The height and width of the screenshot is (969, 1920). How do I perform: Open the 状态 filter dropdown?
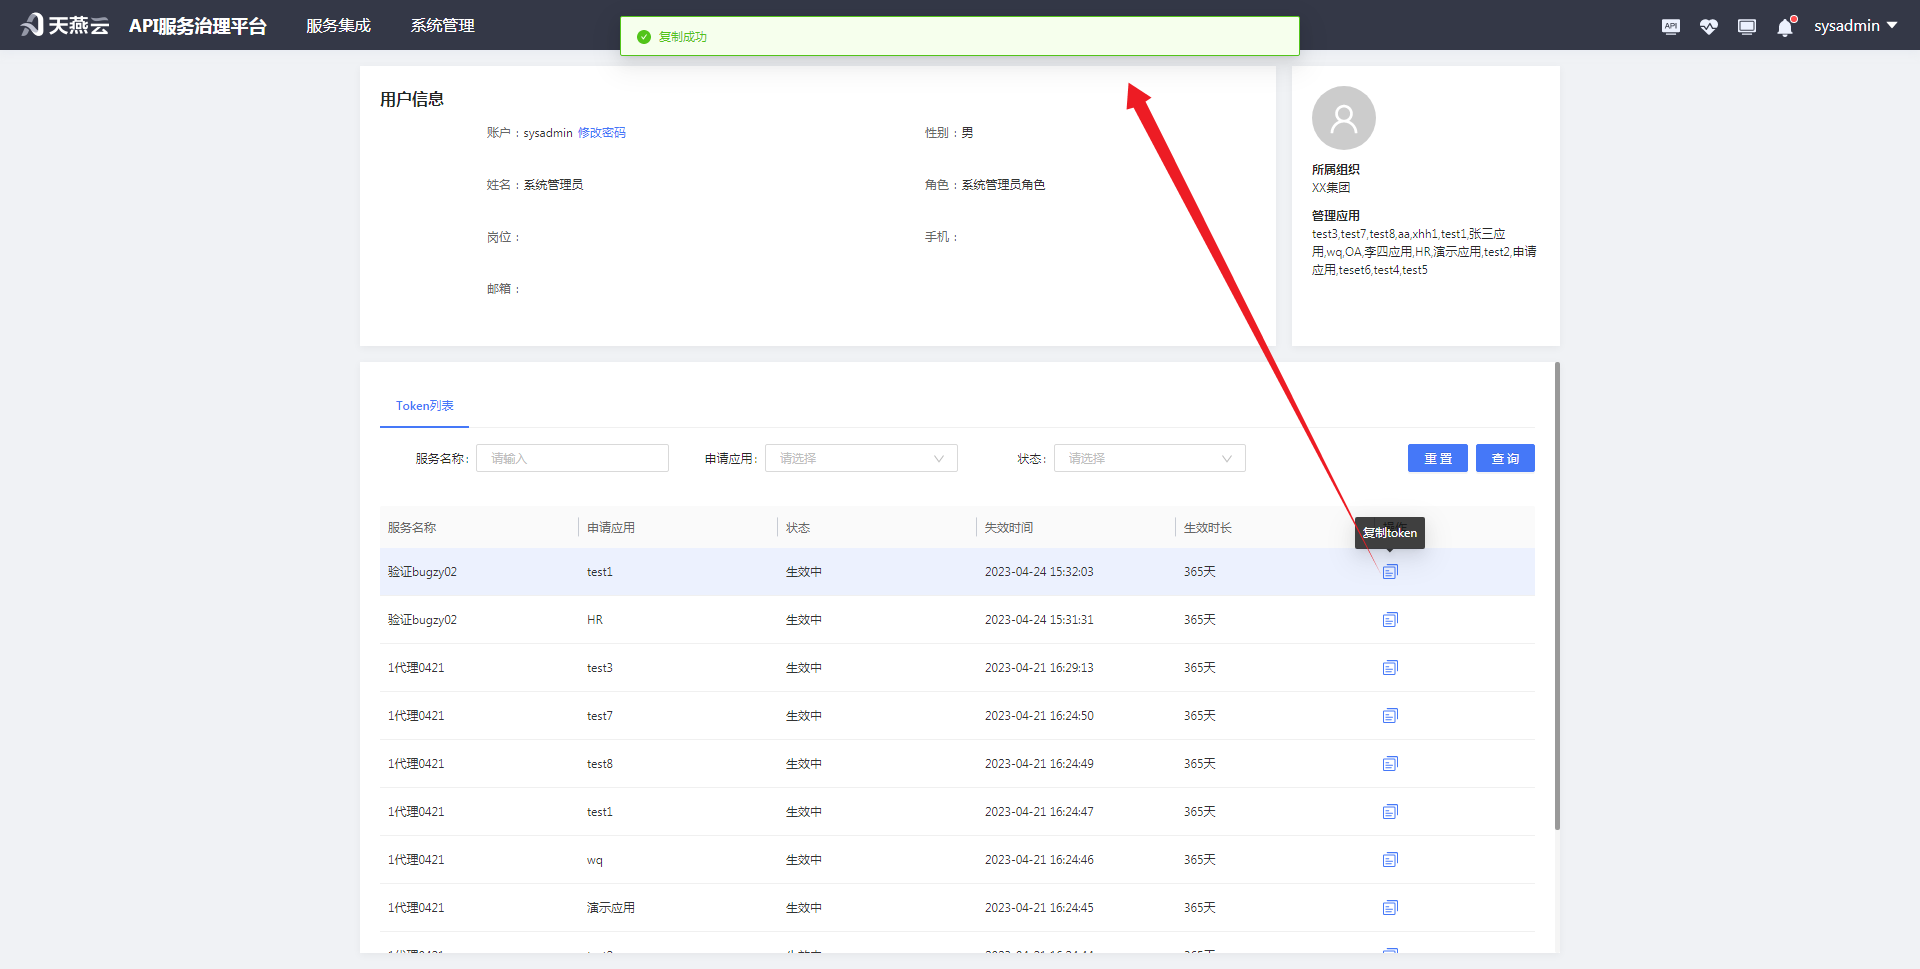pos(1150,457)
